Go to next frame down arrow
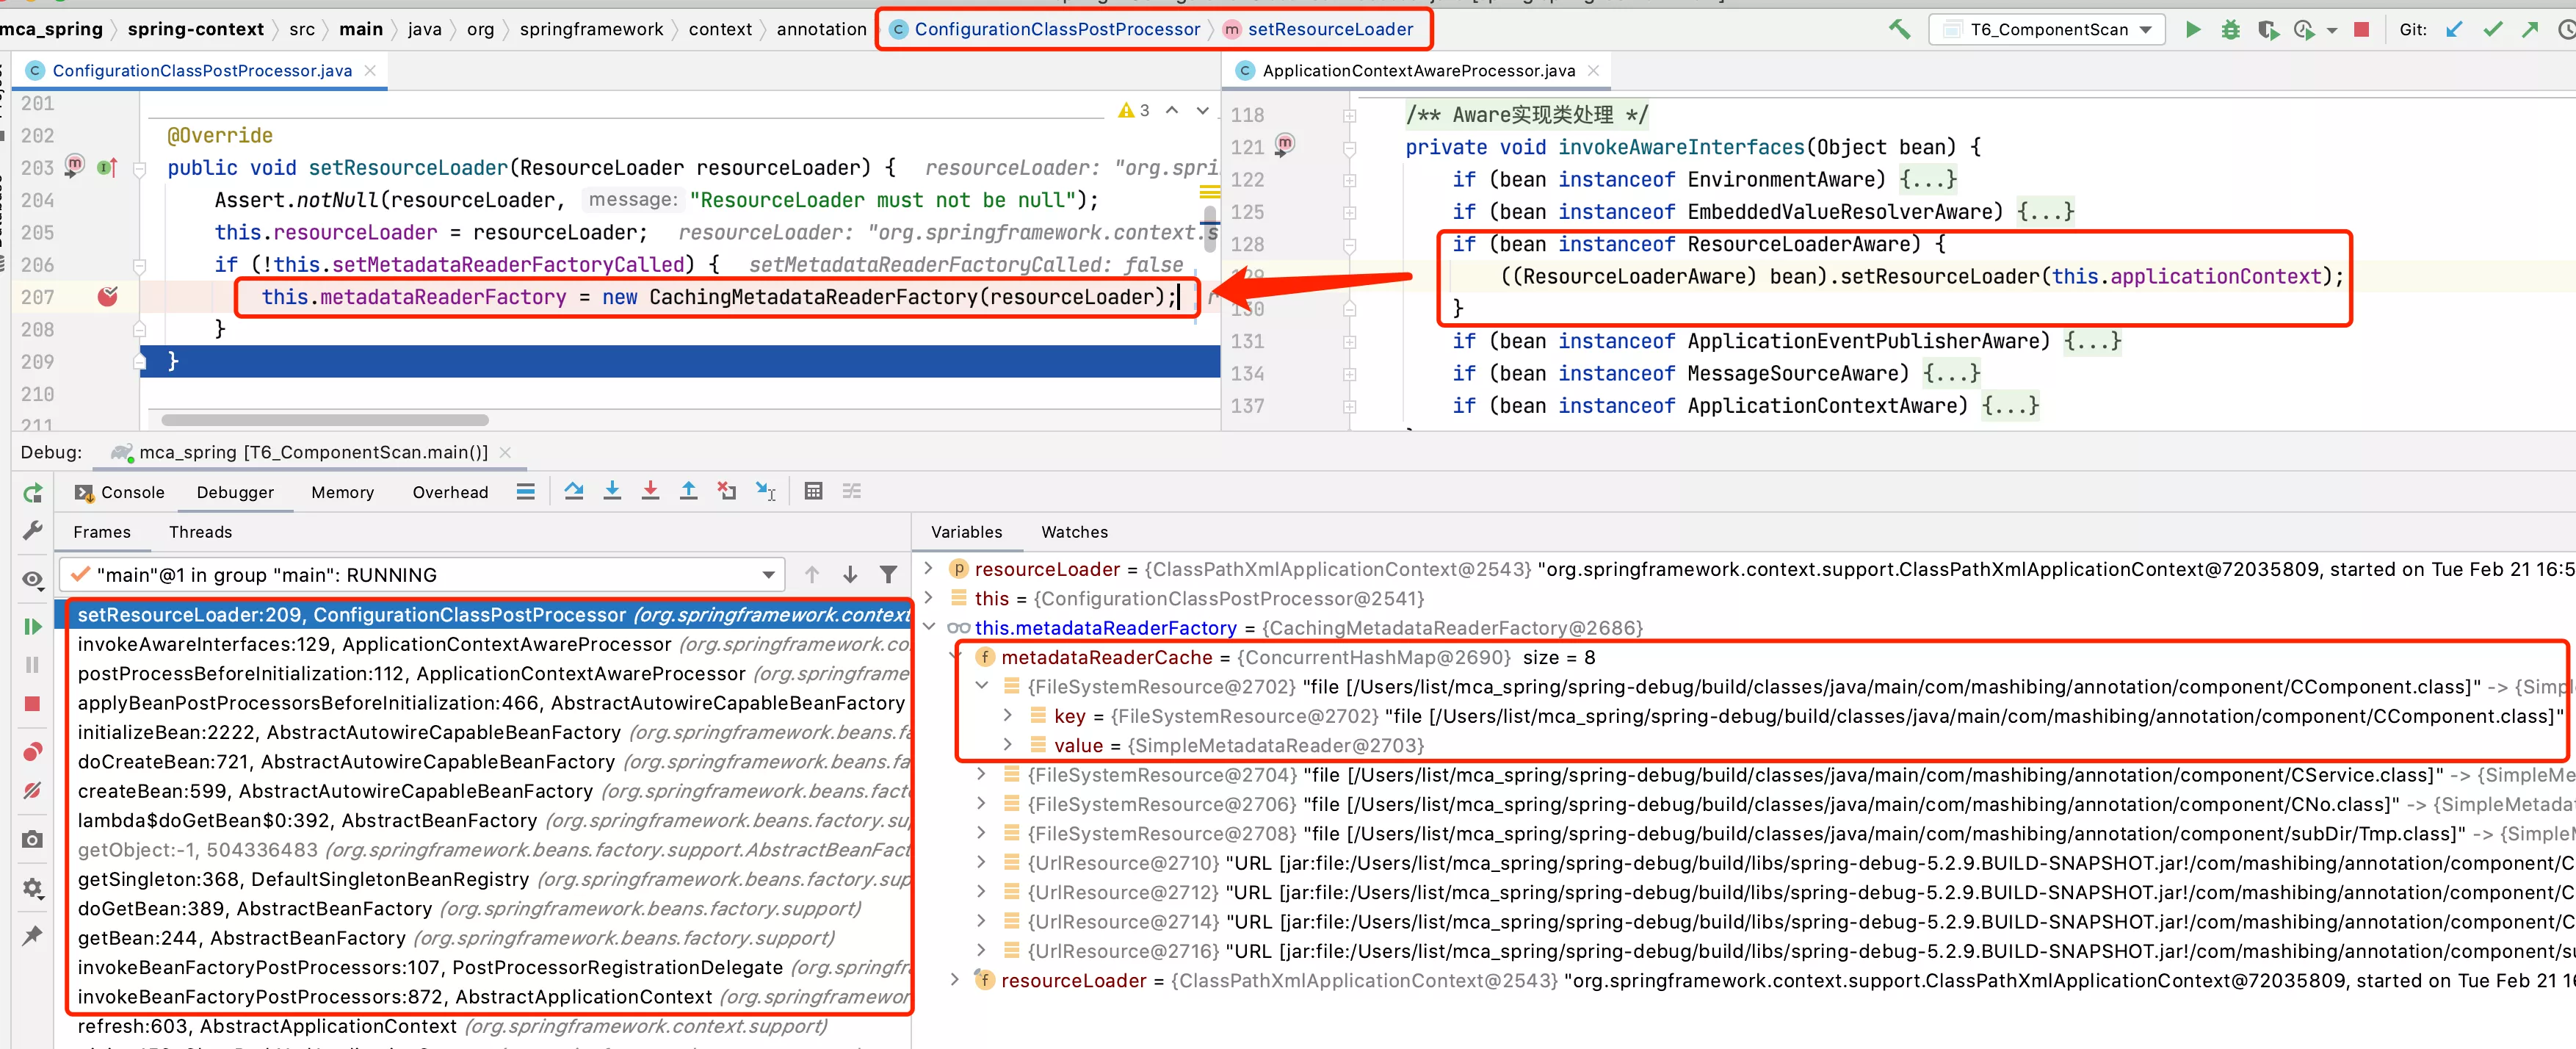 click(x=850, y=575)
